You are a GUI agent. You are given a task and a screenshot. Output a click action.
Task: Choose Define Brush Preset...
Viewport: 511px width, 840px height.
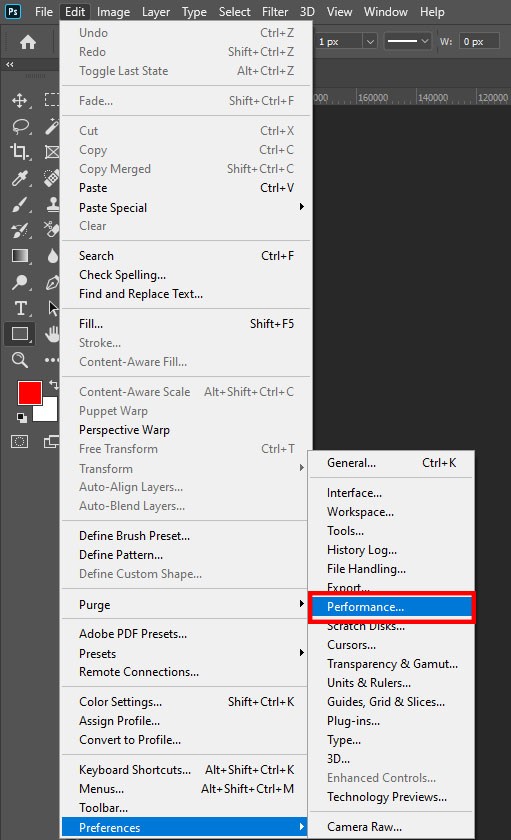coord(185,536)
